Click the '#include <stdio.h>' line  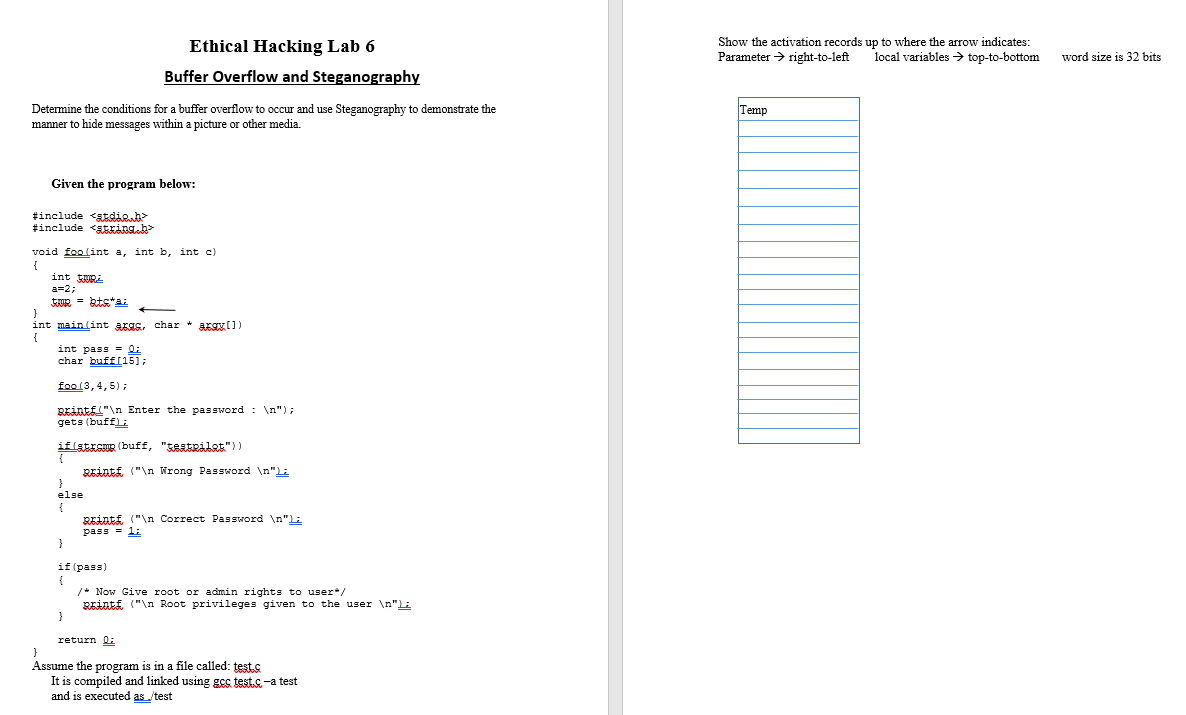tap(90, 215)
